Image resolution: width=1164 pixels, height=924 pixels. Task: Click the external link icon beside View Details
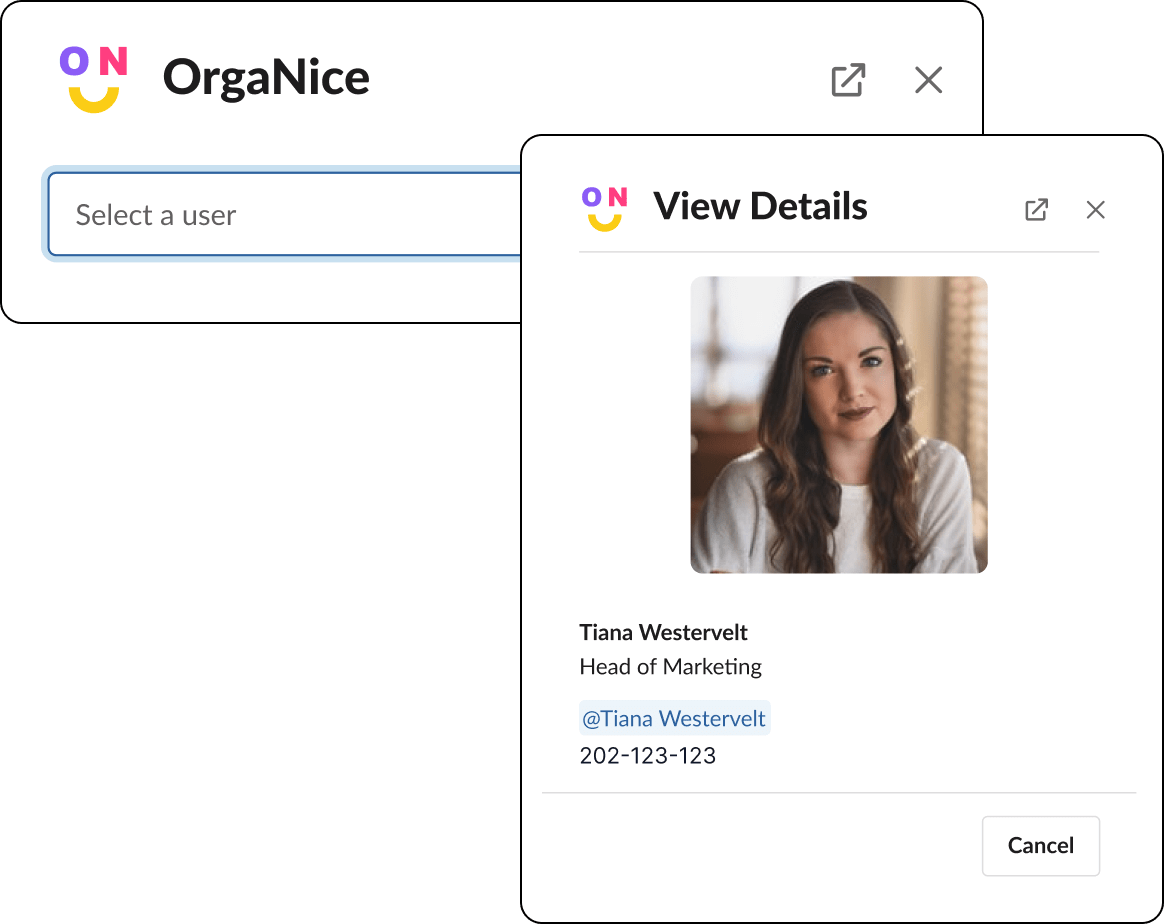point(1036,209)
